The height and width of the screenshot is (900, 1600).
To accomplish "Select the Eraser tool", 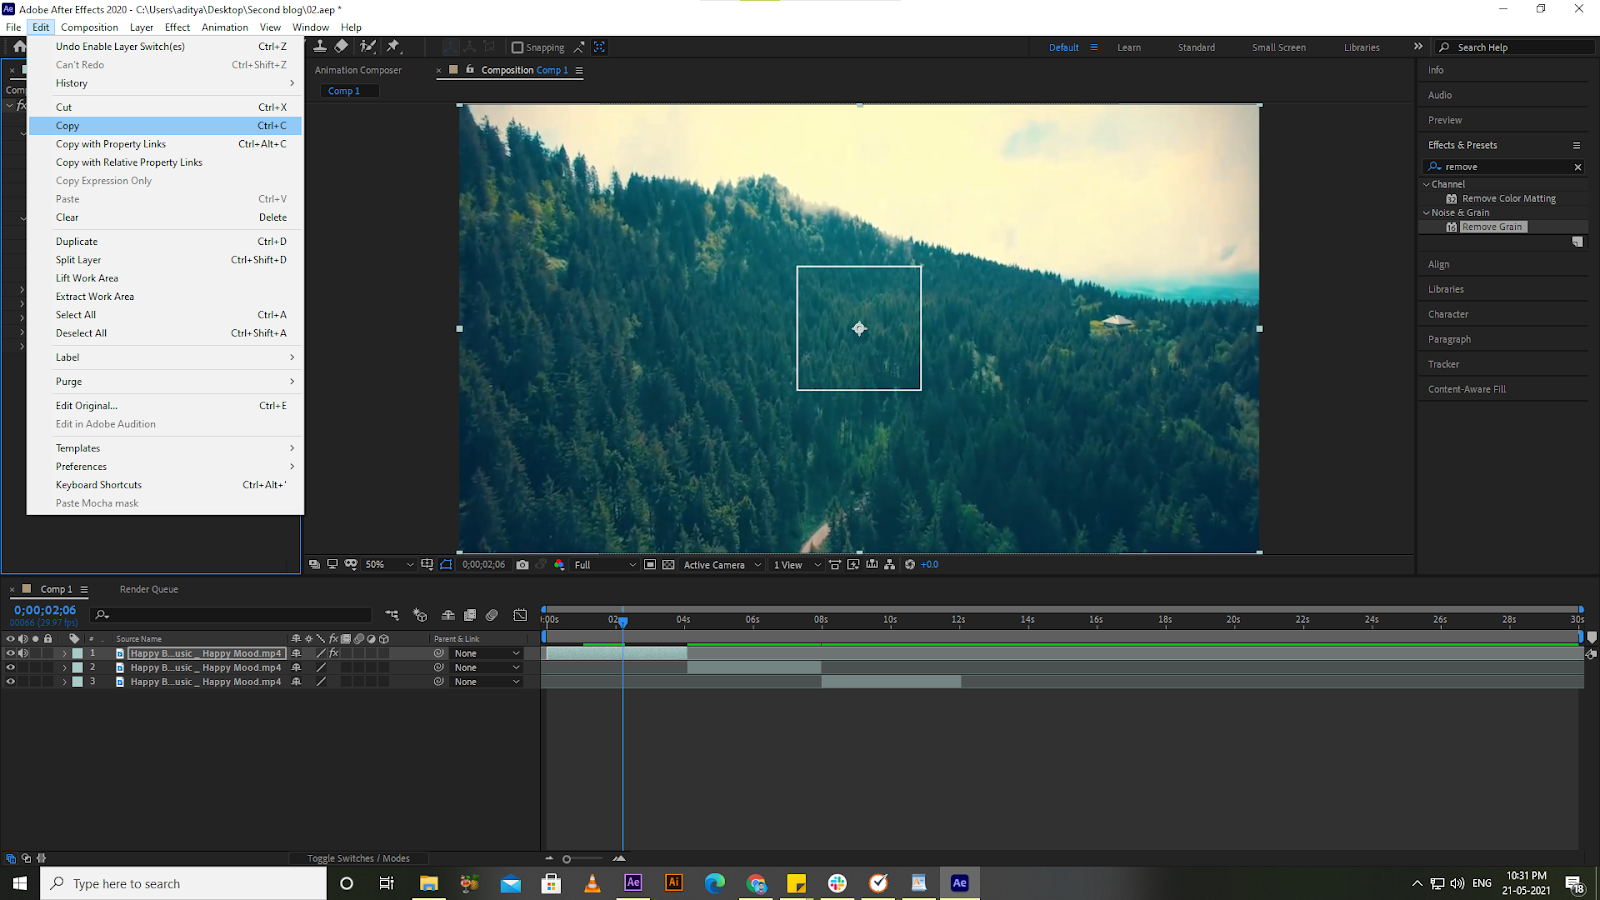I will 341,46.
